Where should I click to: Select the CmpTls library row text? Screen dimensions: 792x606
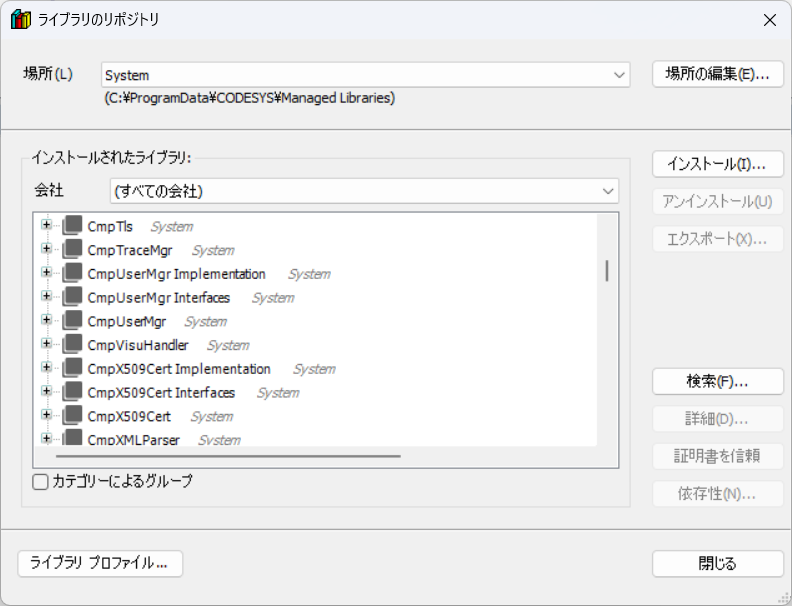[x=110, y=226]
